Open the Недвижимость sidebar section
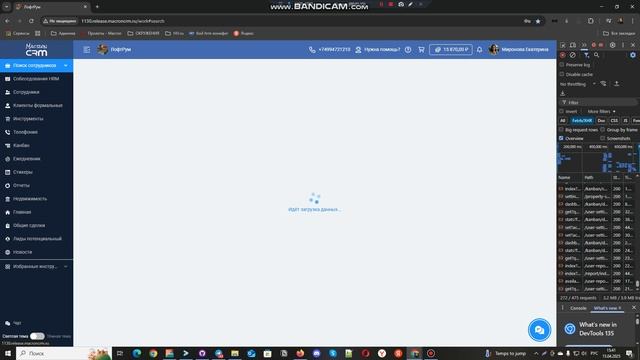Viewport: 640px width, 360px height. [x=36, y=199]
